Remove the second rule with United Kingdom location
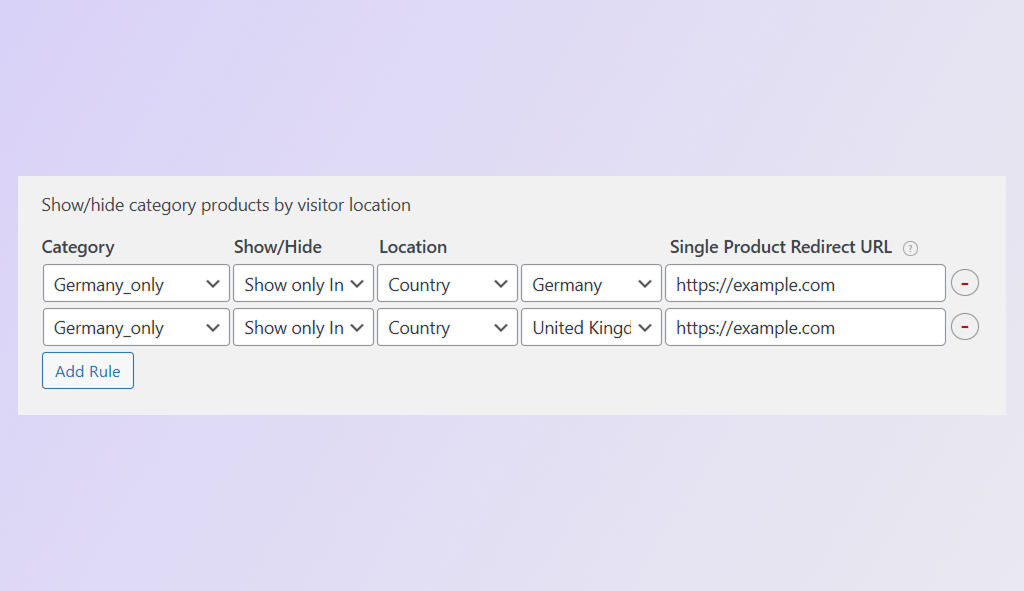The image size is (1024, 591). [x=964, y=327]
